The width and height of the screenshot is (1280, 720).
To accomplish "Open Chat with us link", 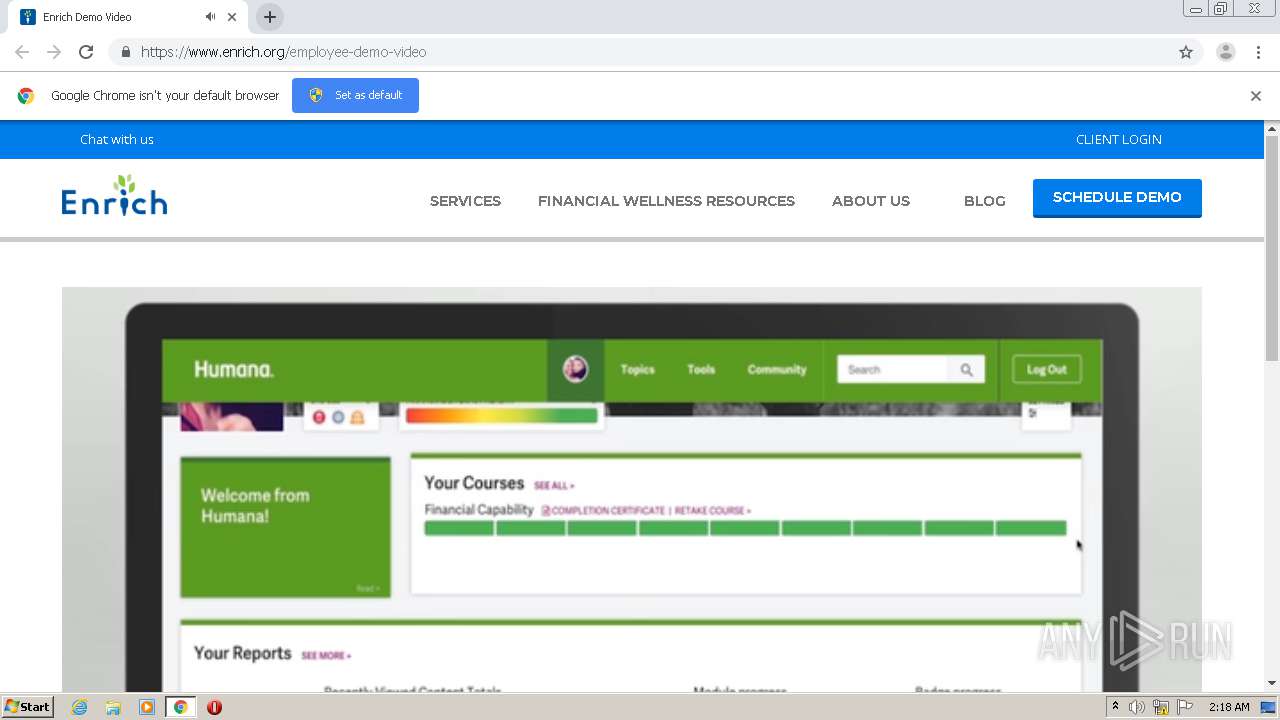I will pyautogui.click(x=117, y=139).
